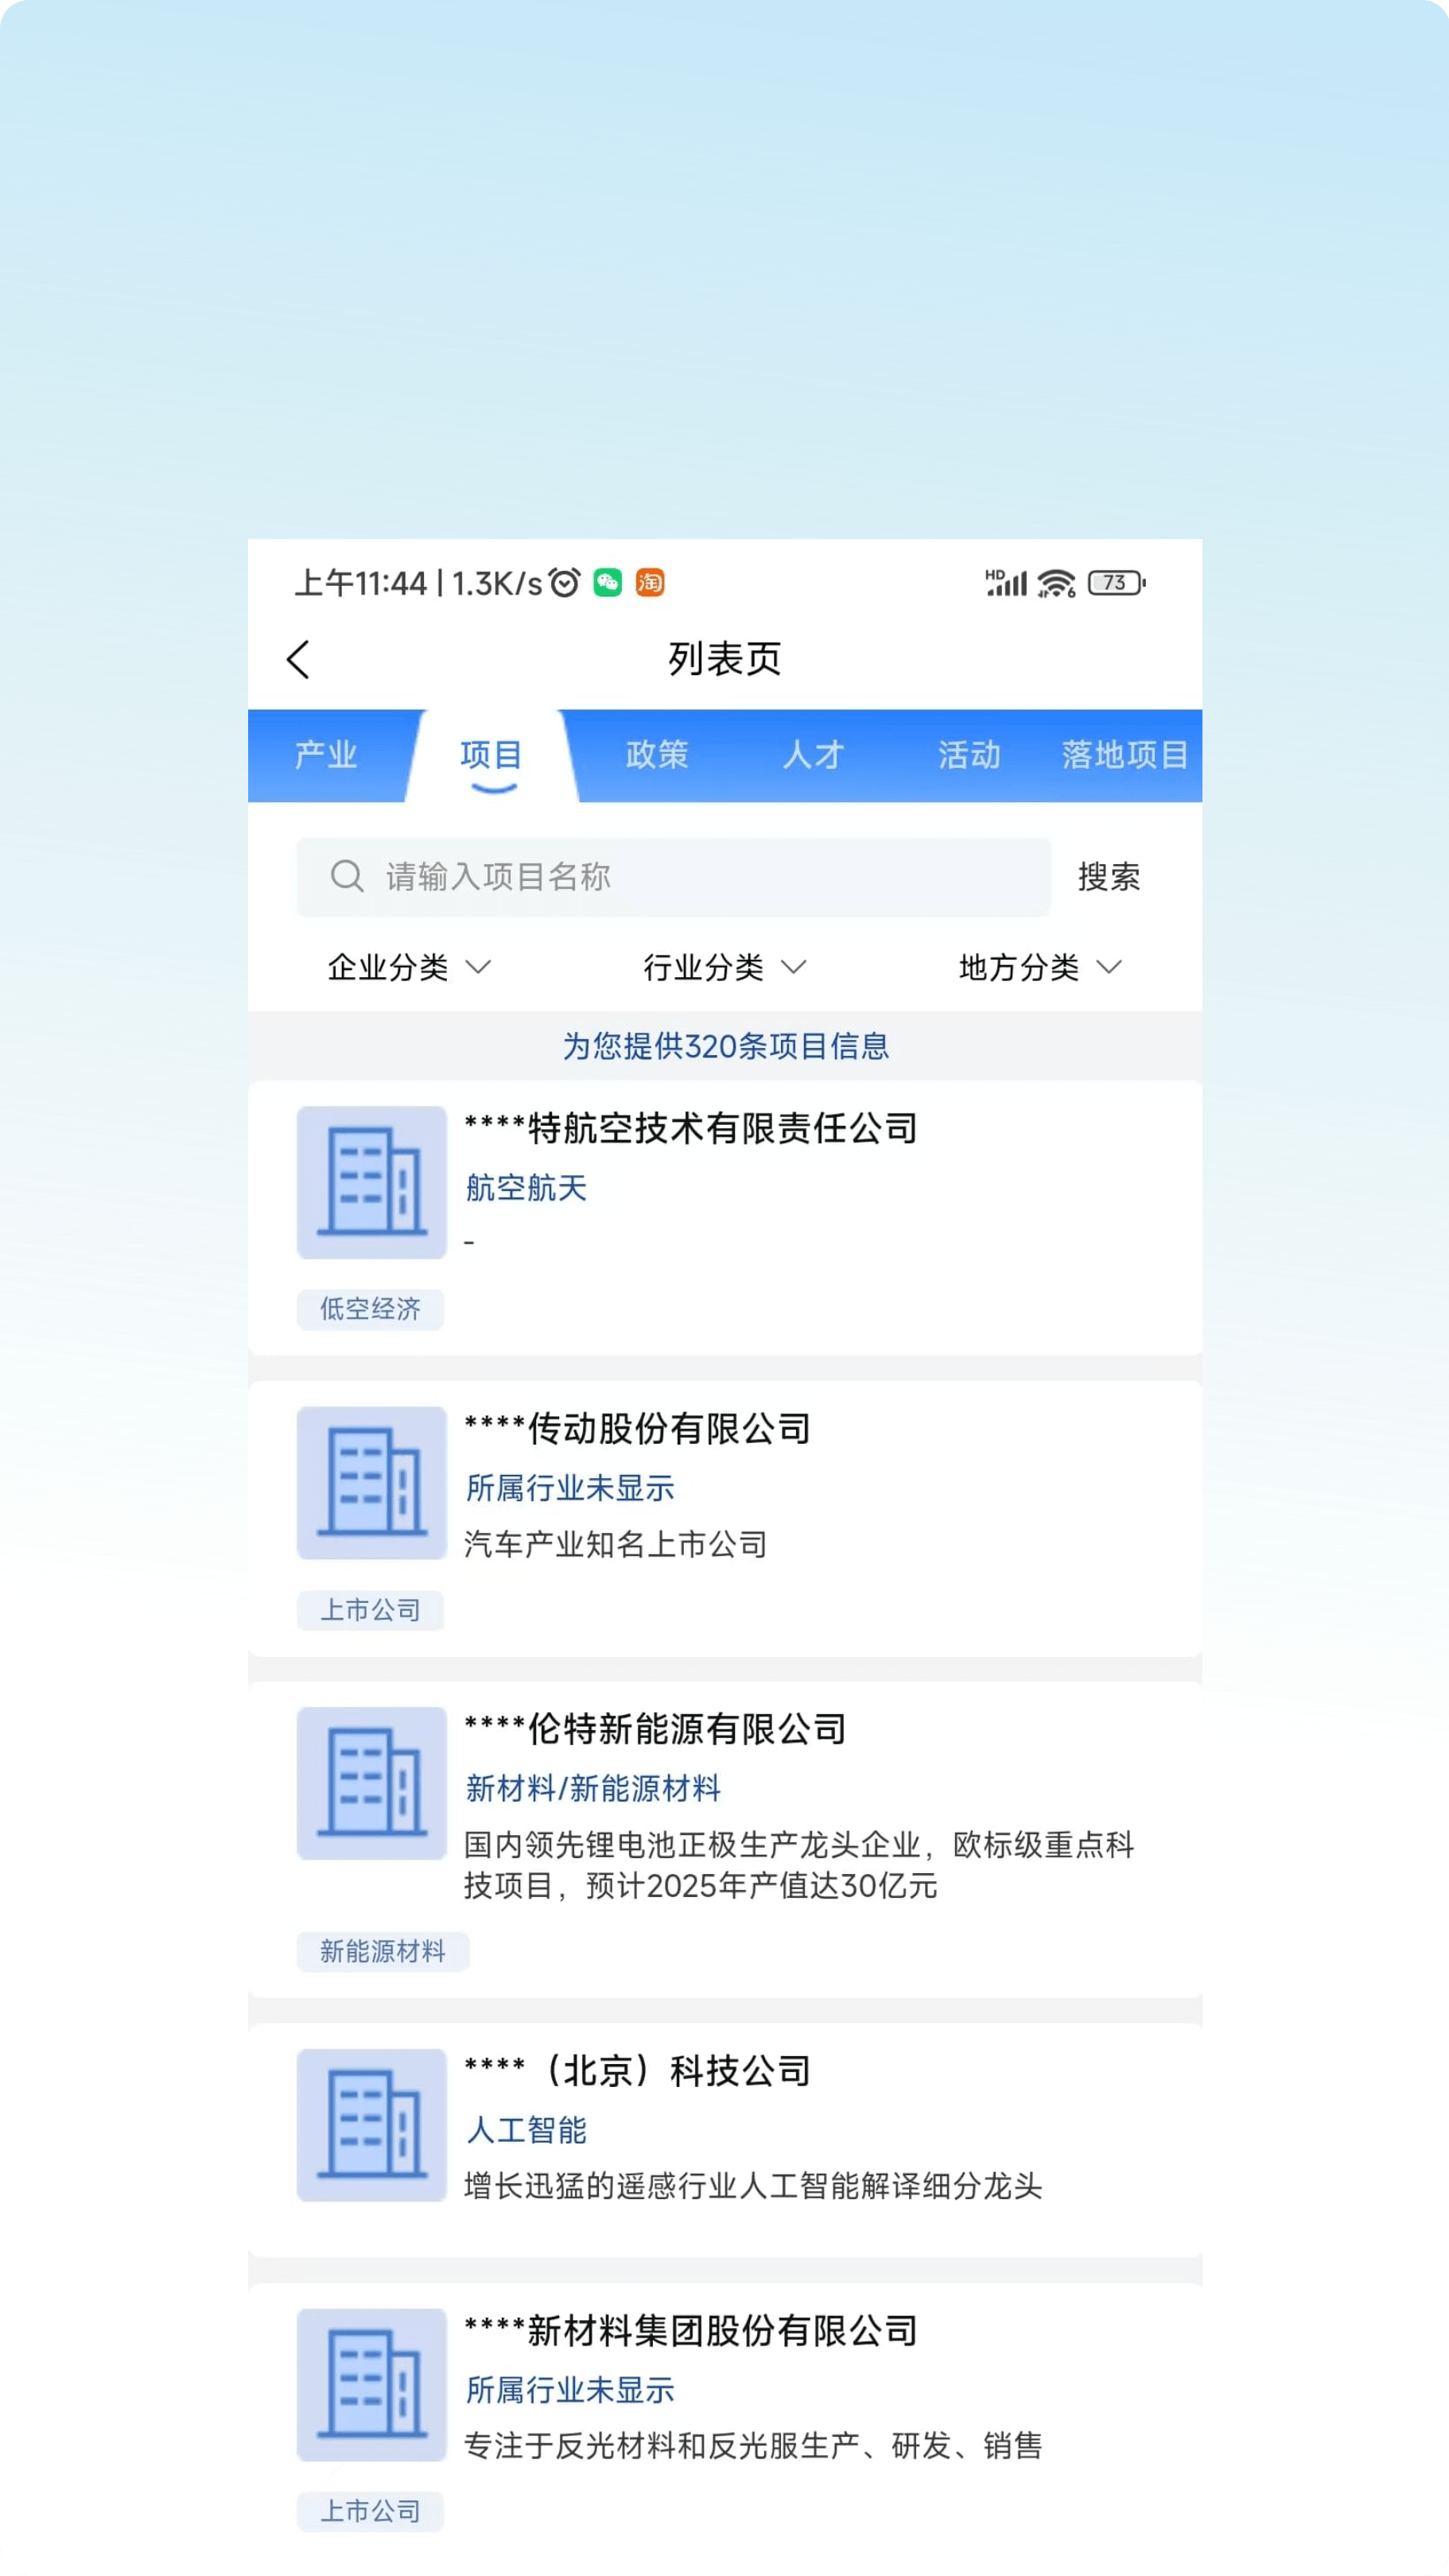Screen dimensions: 1449x2576
Task: Click the search magnifier icon in search bar
Action: coord(347,877)
